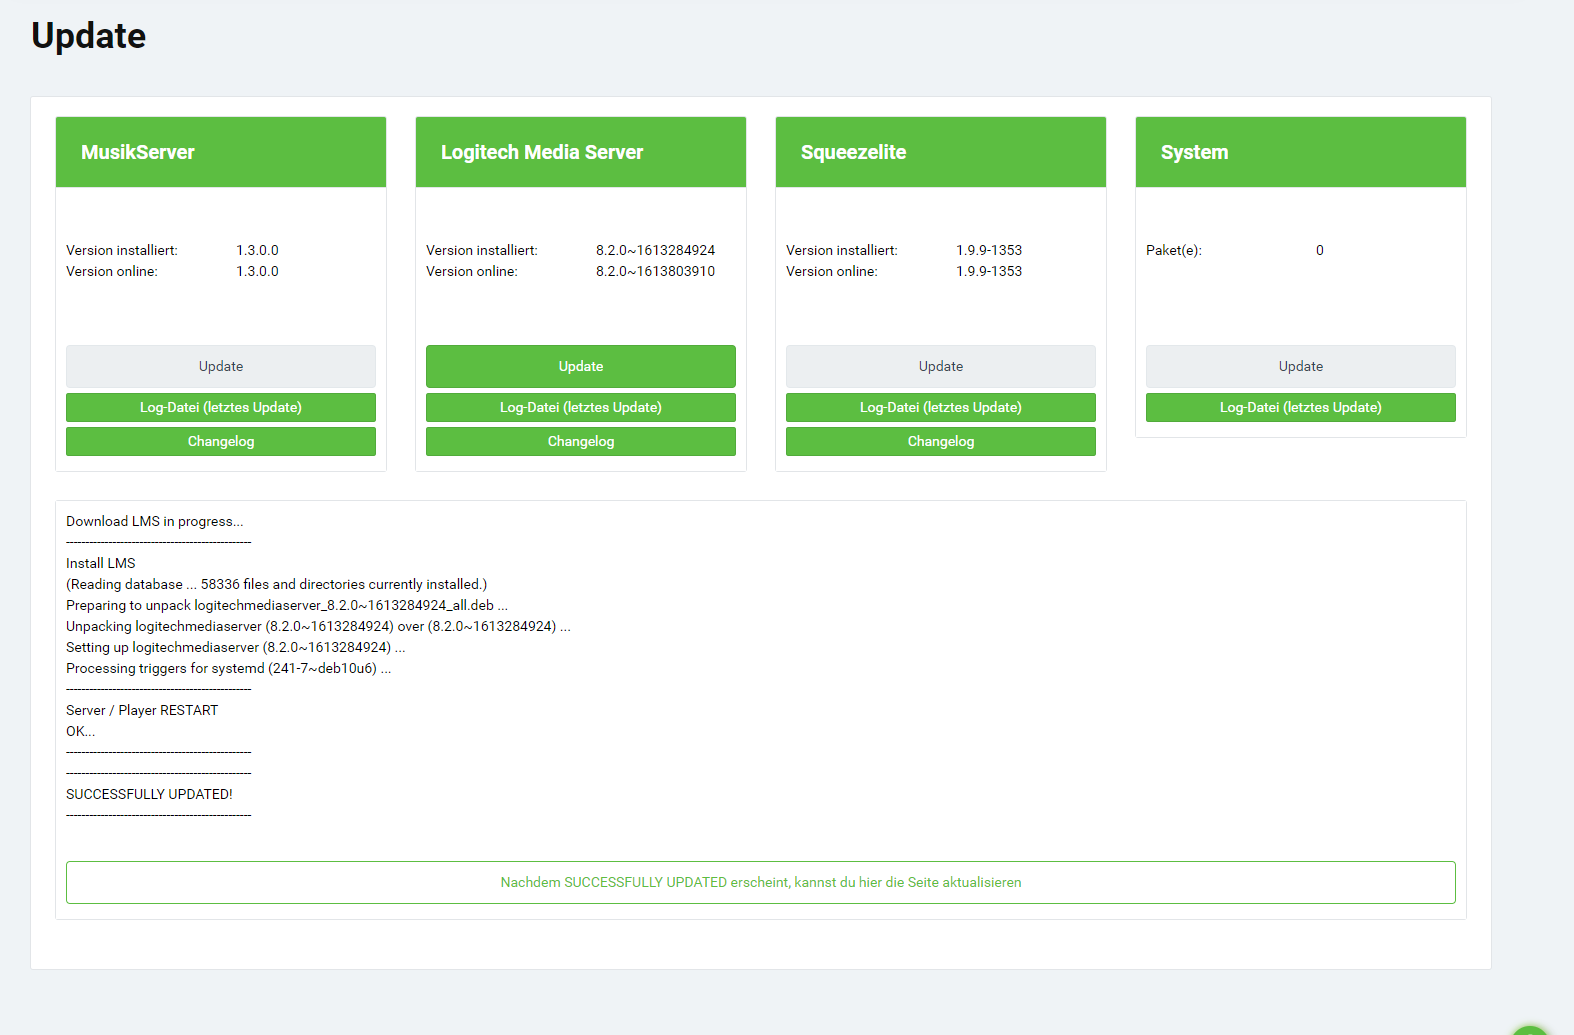Open MusikServer Log-Datei (letztes Update)
Image resolution: width=1574 pixels, height=1035 pixels.
tap(221, 407)
